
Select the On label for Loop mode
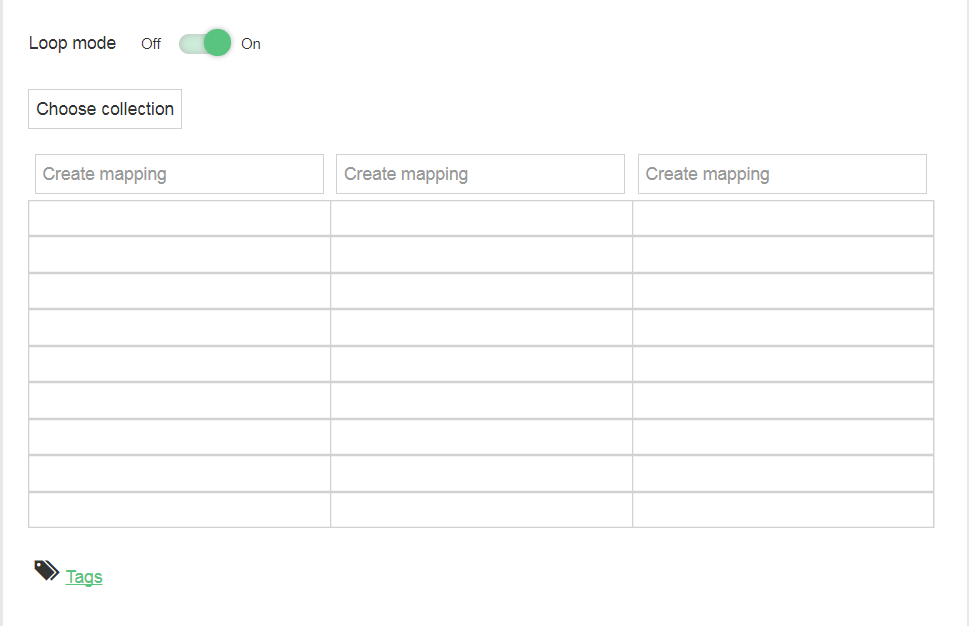251,44
